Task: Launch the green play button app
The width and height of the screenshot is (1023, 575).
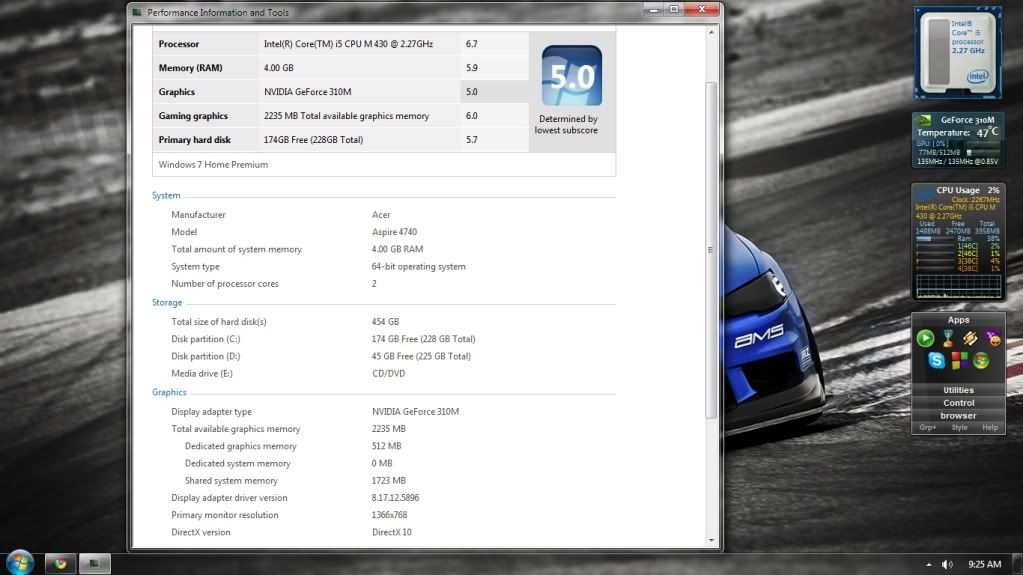Action: point(925,338)
